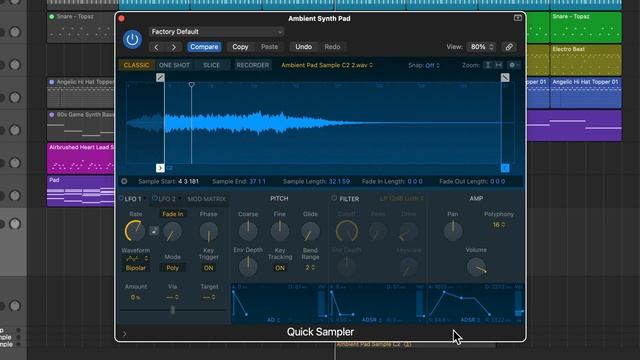Toggle Key Tracking ON button
The height and width of the screenshot is (360, 640).
pos(280,268)
